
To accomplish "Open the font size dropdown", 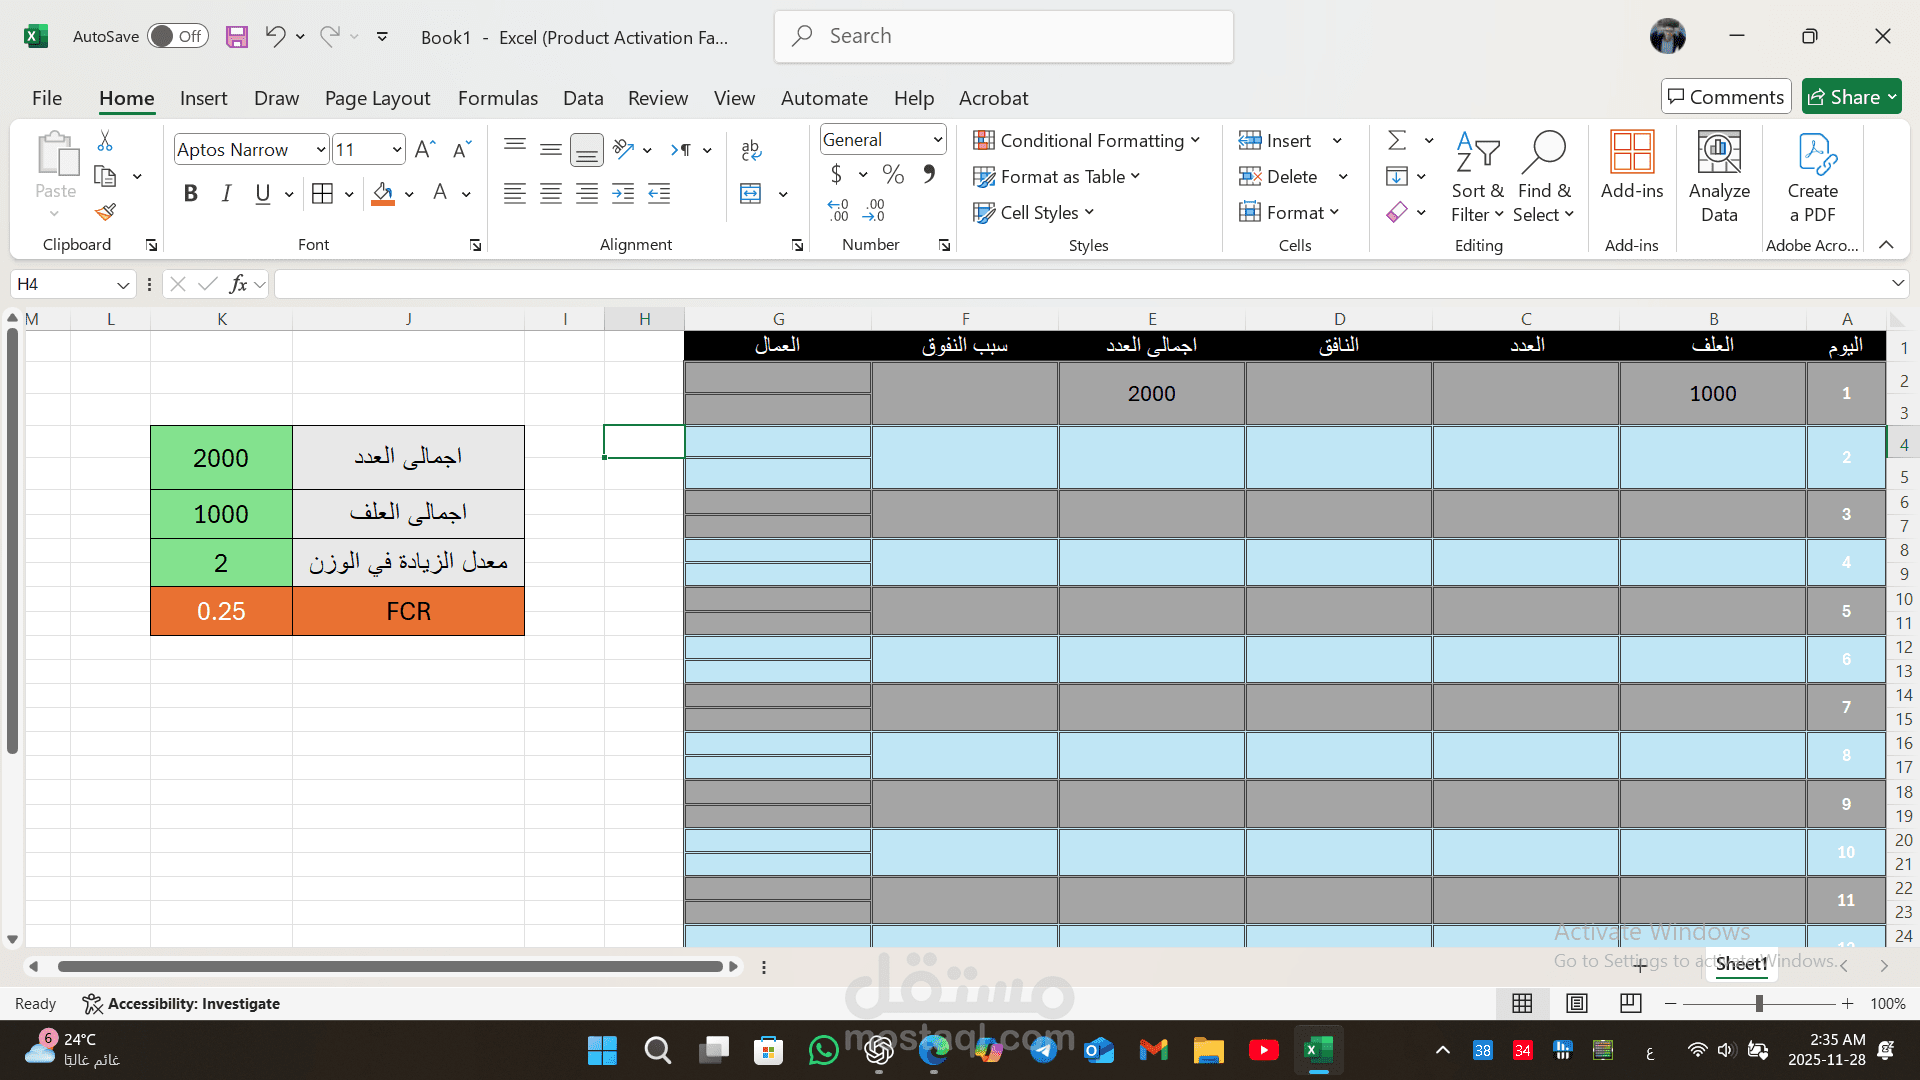I will 397,150.
